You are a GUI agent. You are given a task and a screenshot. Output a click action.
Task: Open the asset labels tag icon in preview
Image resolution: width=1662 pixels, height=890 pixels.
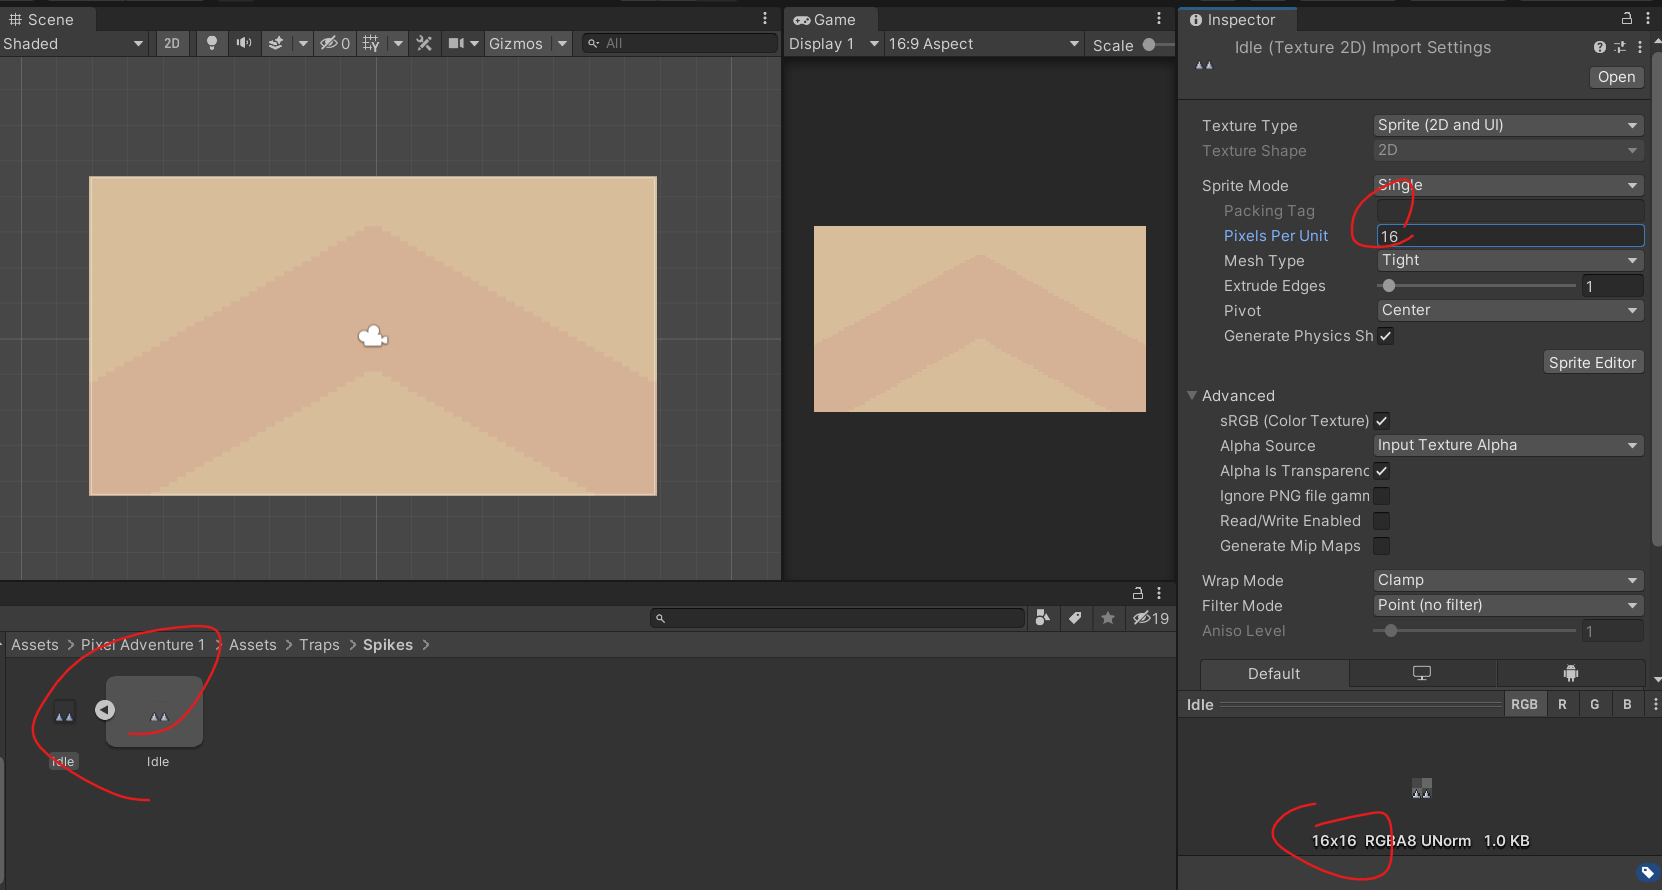pyautogui.click(x=1648, y=873)
